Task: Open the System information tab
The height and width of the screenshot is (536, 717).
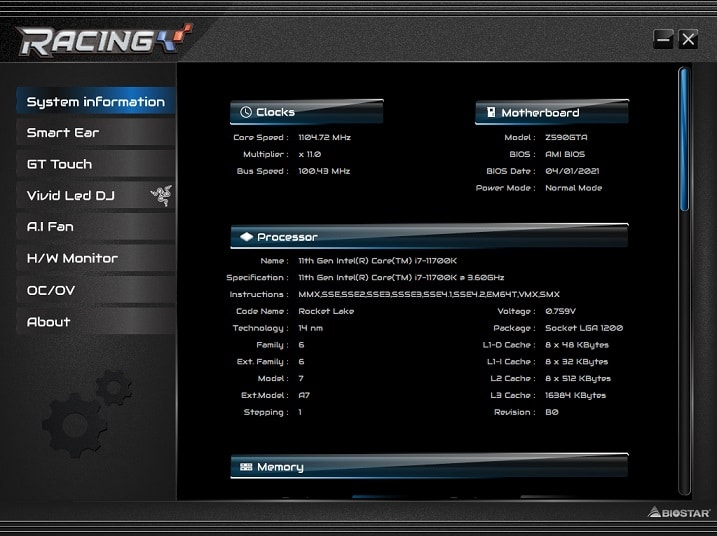Action: pos(95,102)
